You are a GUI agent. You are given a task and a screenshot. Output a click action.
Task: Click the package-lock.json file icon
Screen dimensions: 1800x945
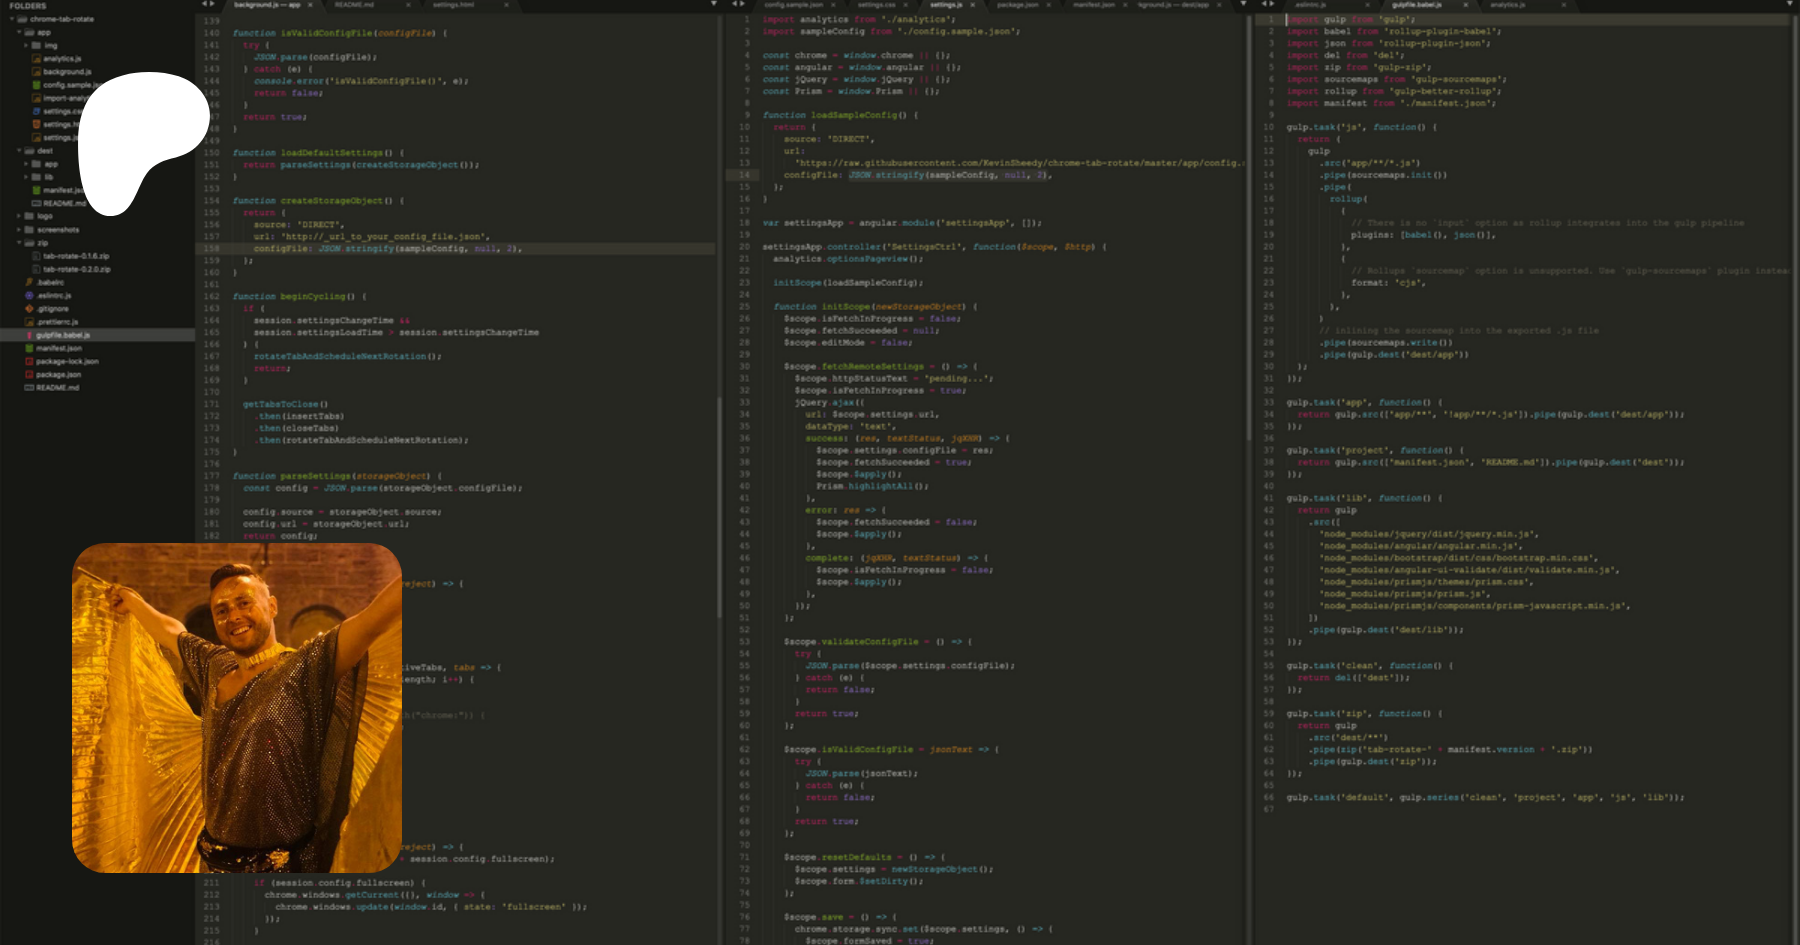[x=30, y=362]
